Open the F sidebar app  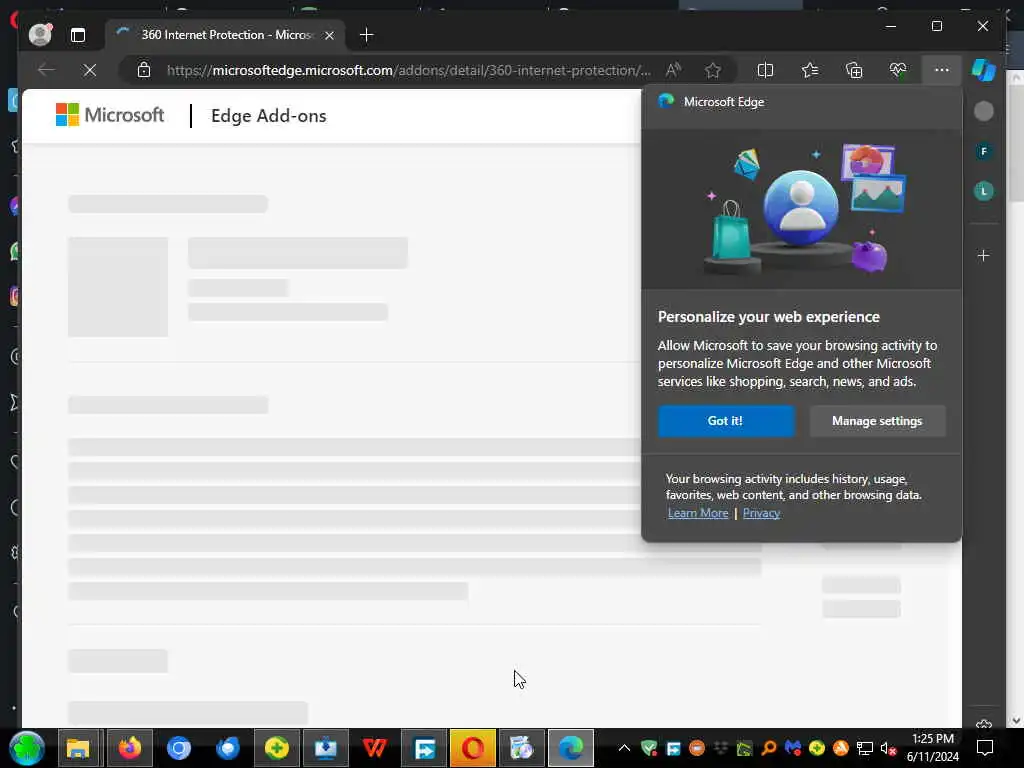click(x=984, y=152)
